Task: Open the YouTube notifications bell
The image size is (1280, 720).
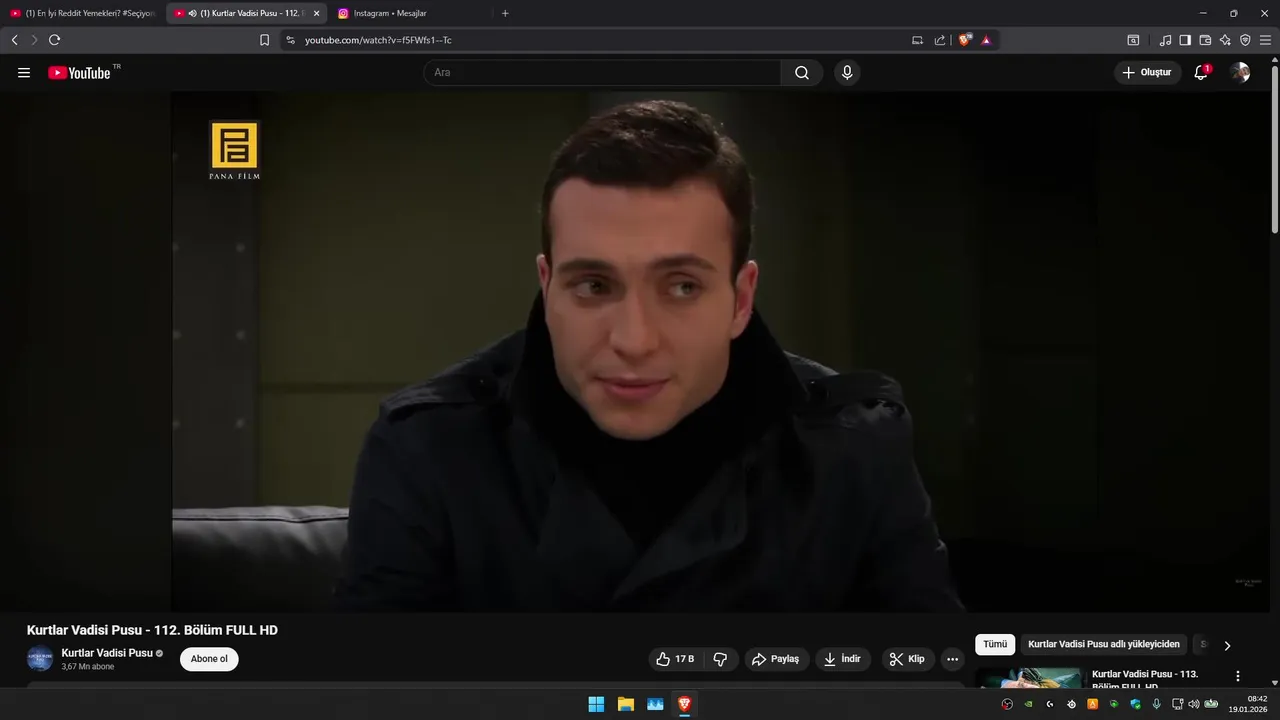Action: tap(1201, 73)
